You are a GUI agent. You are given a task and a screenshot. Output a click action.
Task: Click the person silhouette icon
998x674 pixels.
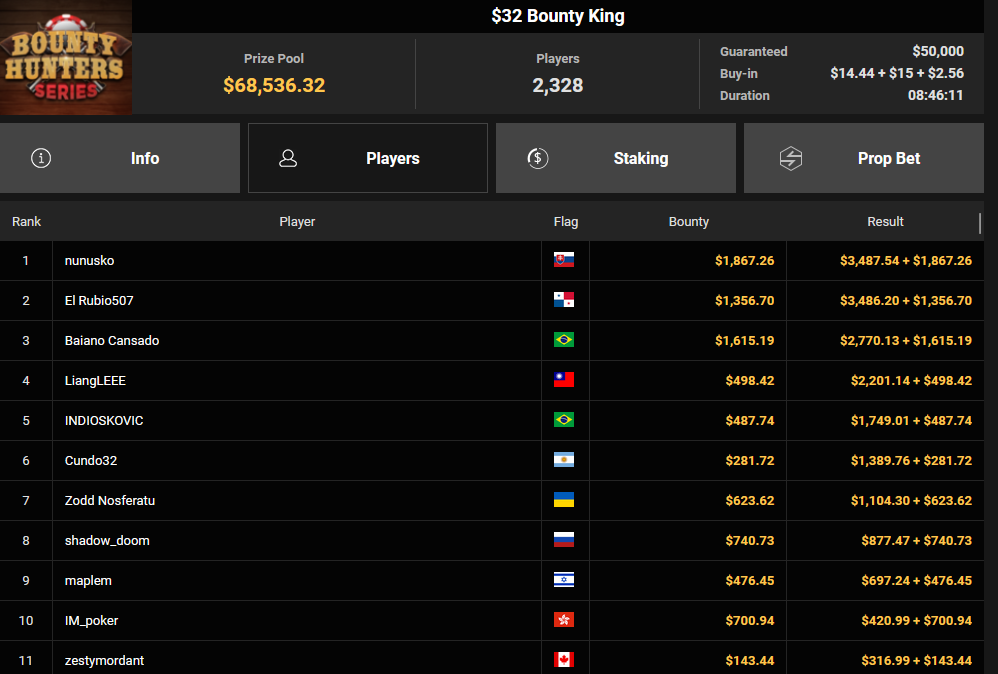click(288, 158)
